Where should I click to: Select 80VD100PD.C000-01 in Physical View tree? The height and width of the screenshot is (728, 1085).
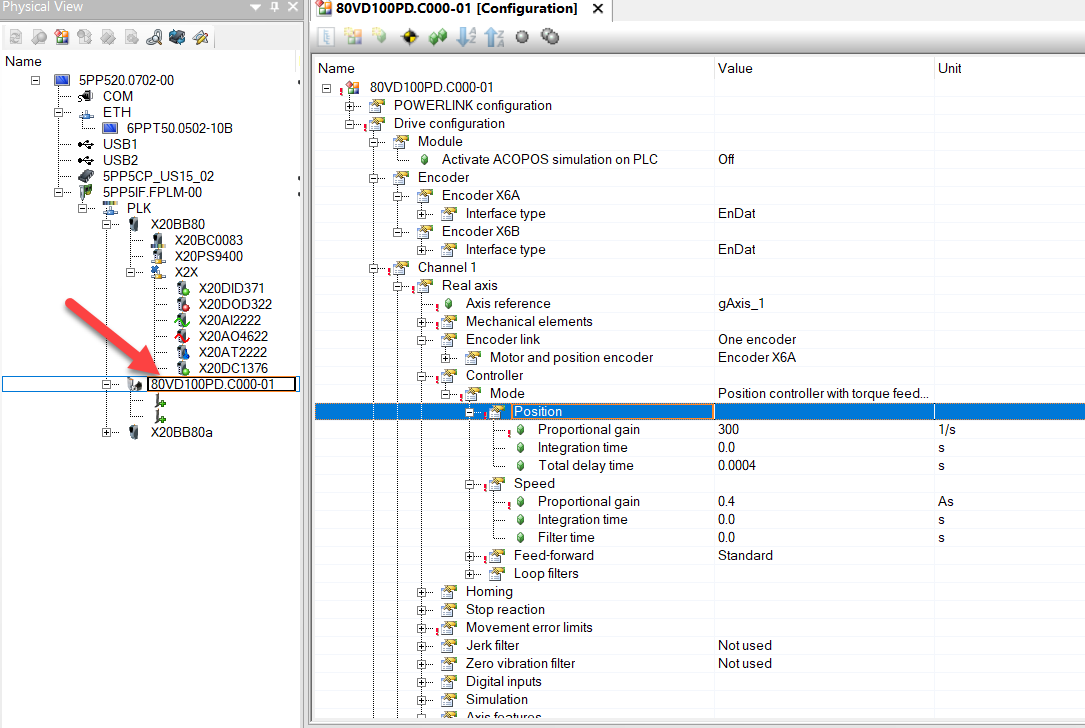[x=212, y=384]
